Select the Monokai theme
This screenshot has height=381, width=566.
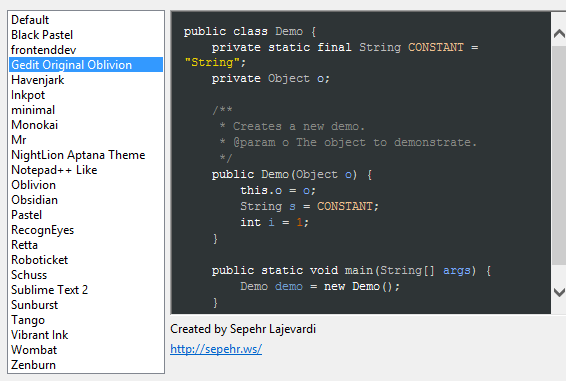86,125
